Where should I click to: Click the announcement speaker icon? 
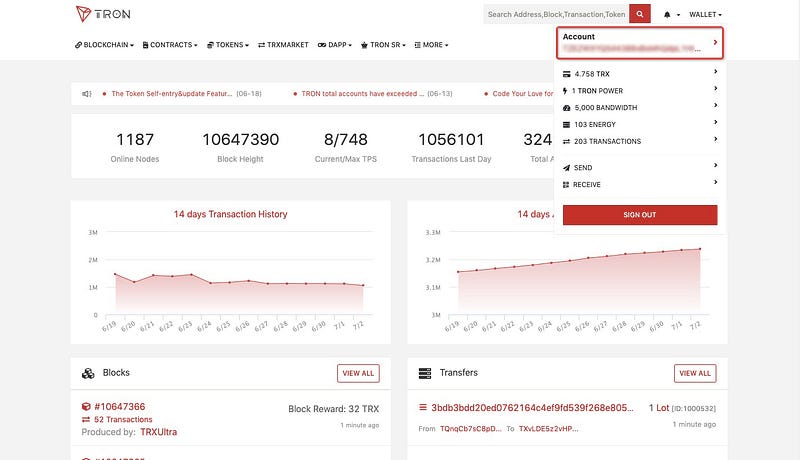click(87, 94)
